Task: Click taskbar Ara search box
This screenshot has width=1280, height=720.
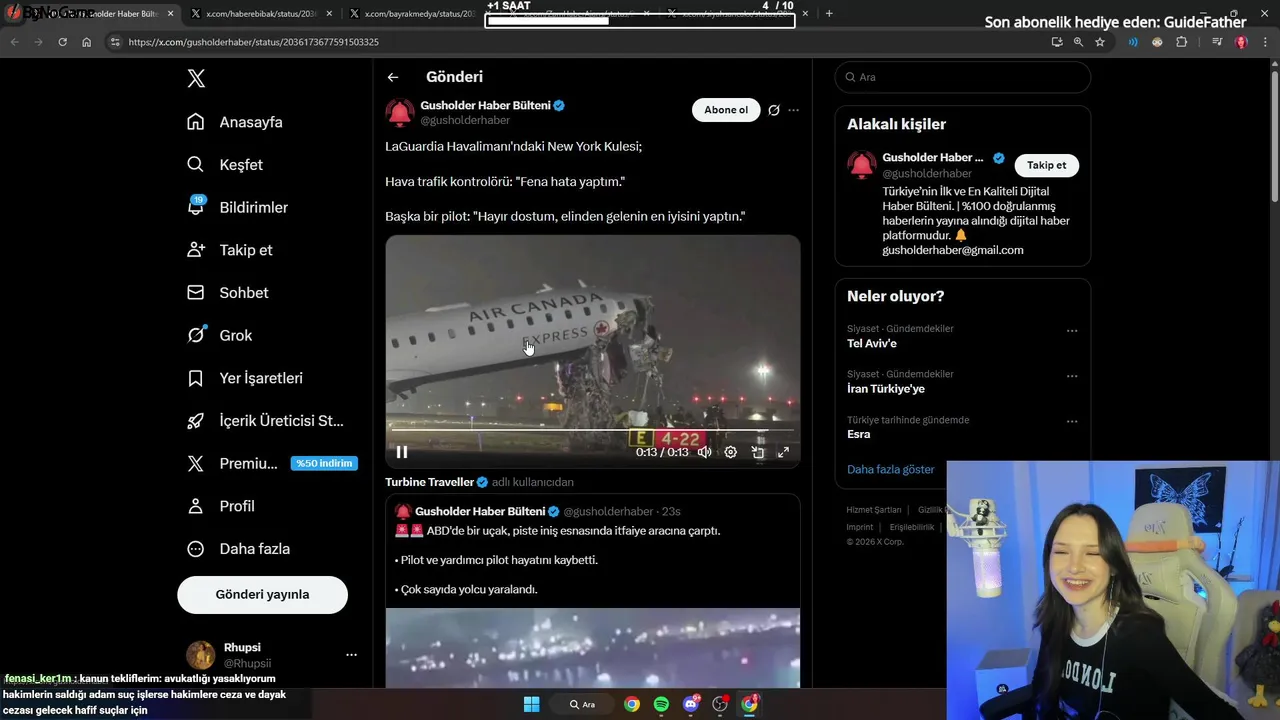Action: [x=582, y=704]
